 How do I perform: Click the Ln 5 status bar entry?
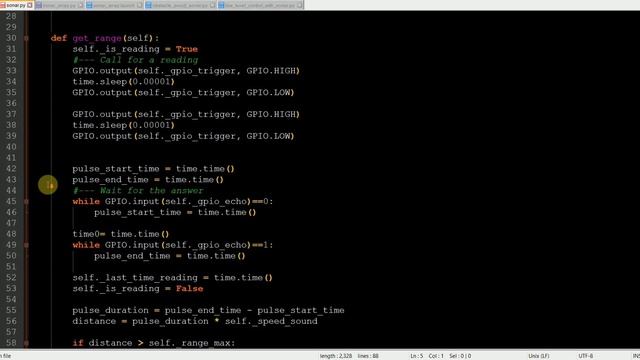[x=416, y=356]
